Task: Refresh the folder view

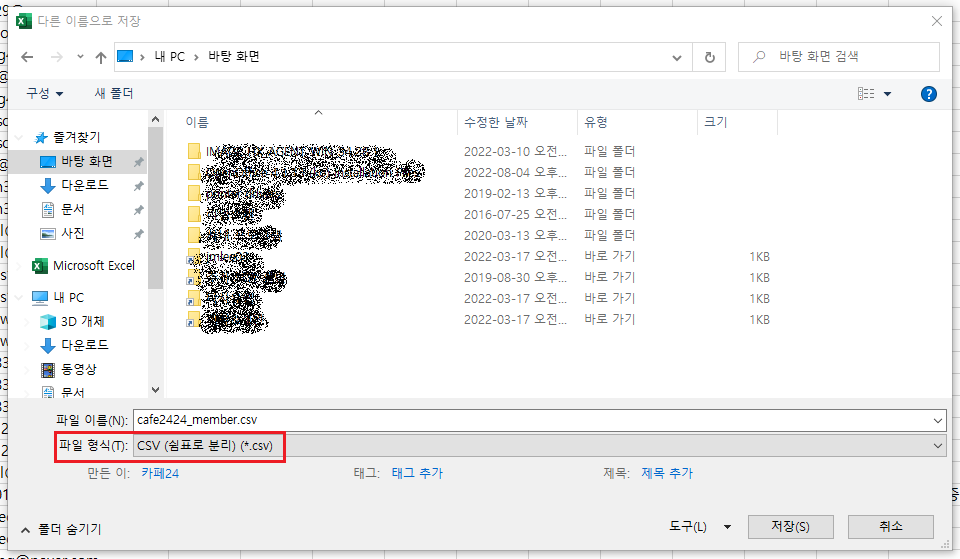Action: 710,57
